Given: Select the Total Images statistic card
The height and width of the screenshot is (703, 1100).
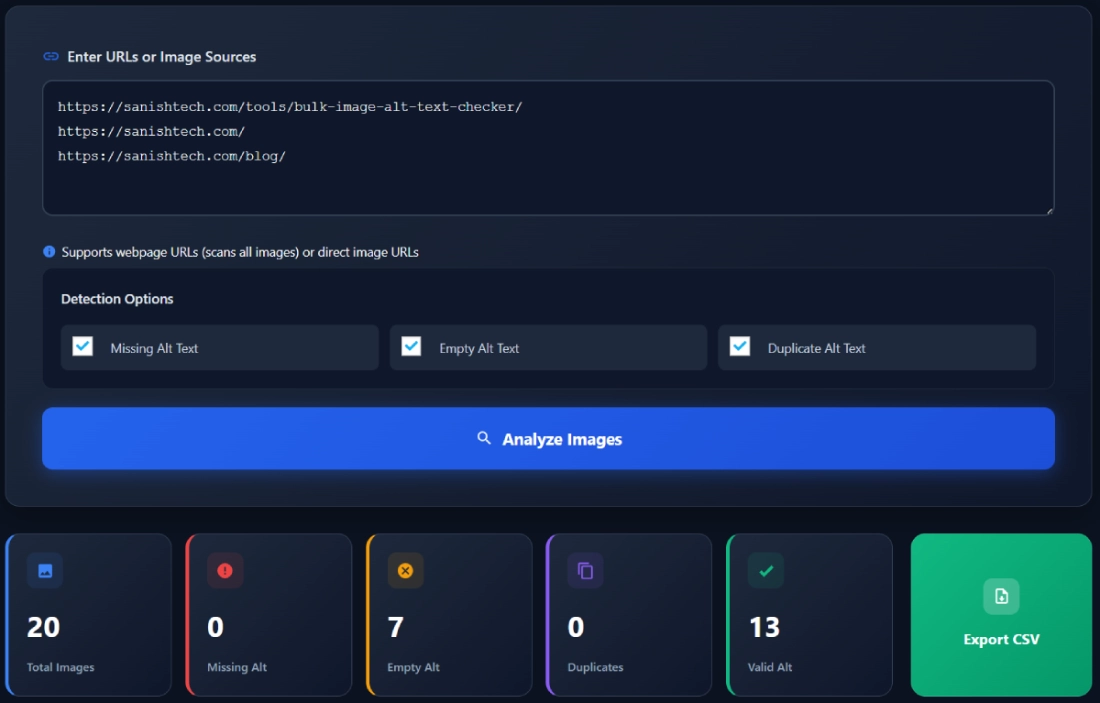Looking at the screenshot, I should tap(88, 615).
